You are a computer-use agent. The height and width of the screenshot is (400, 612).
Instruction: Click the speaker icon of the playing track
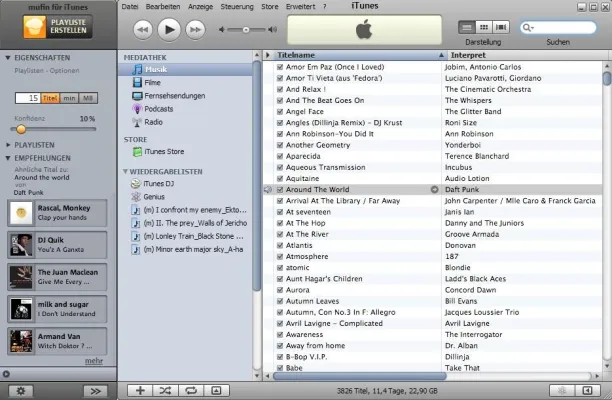click(268, 190)
